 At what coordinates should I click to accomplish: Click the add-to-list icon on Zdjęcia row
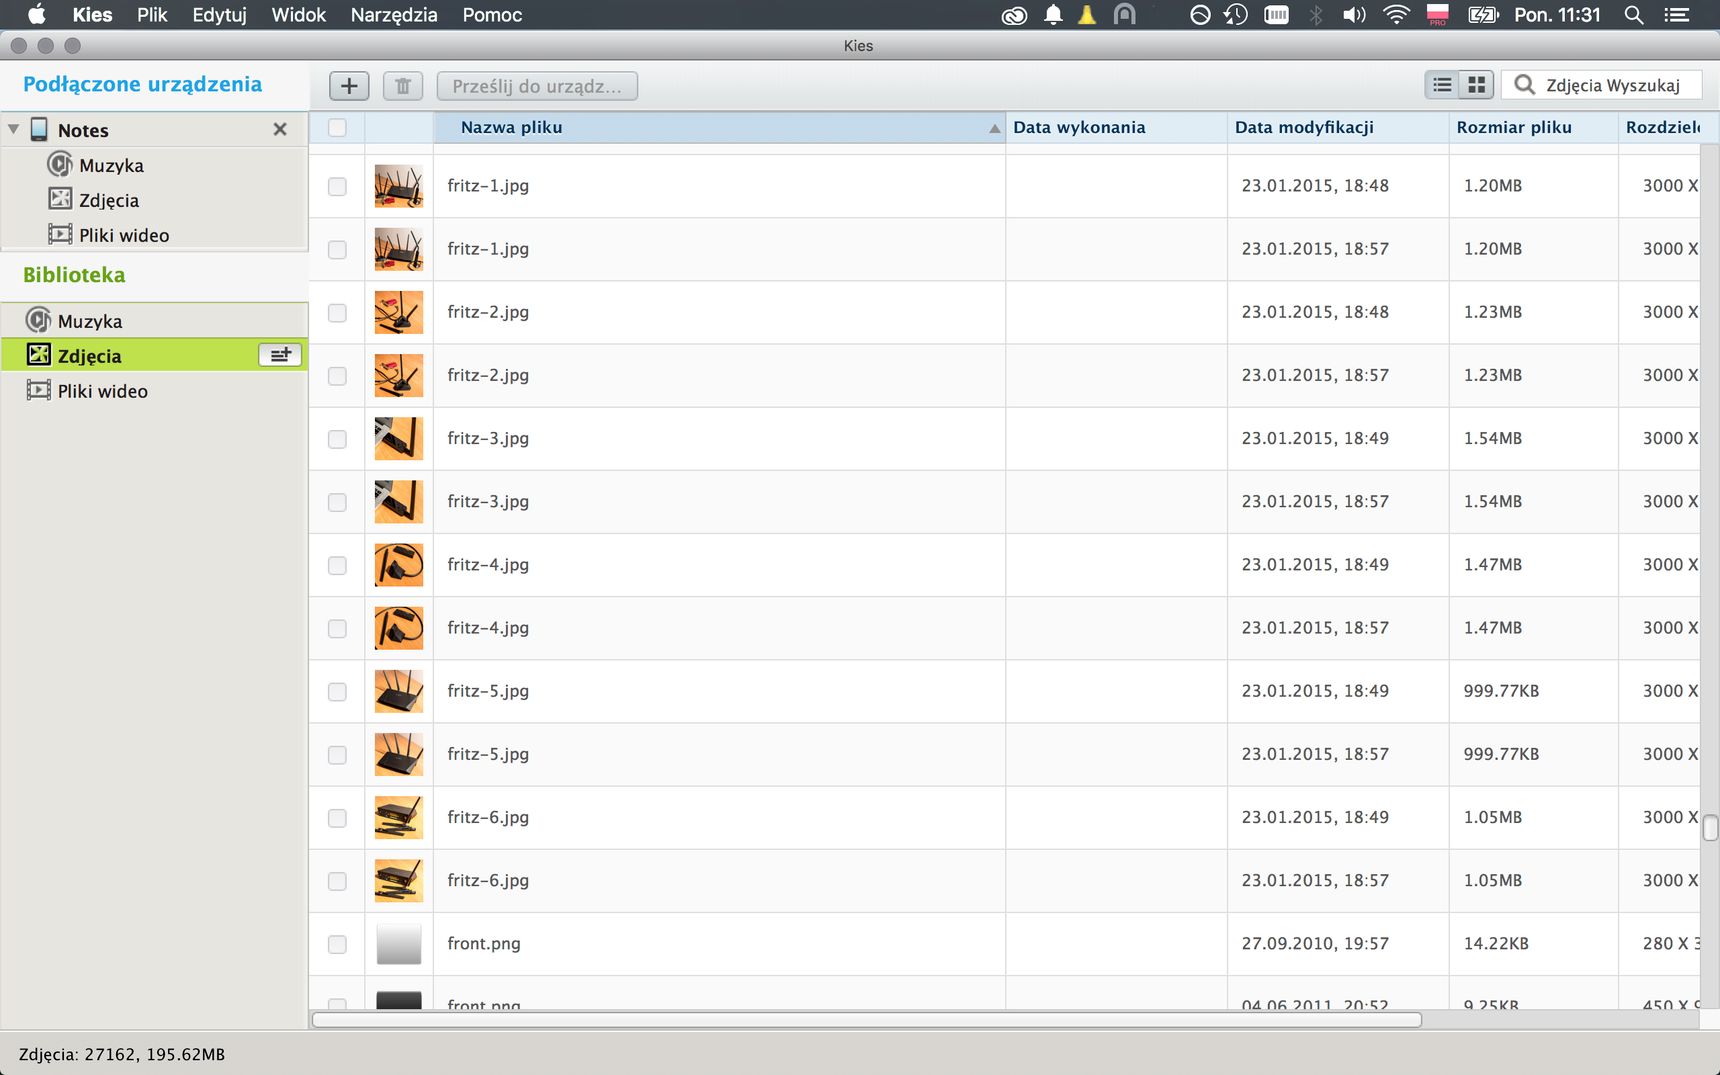click(x=280, y=355)
